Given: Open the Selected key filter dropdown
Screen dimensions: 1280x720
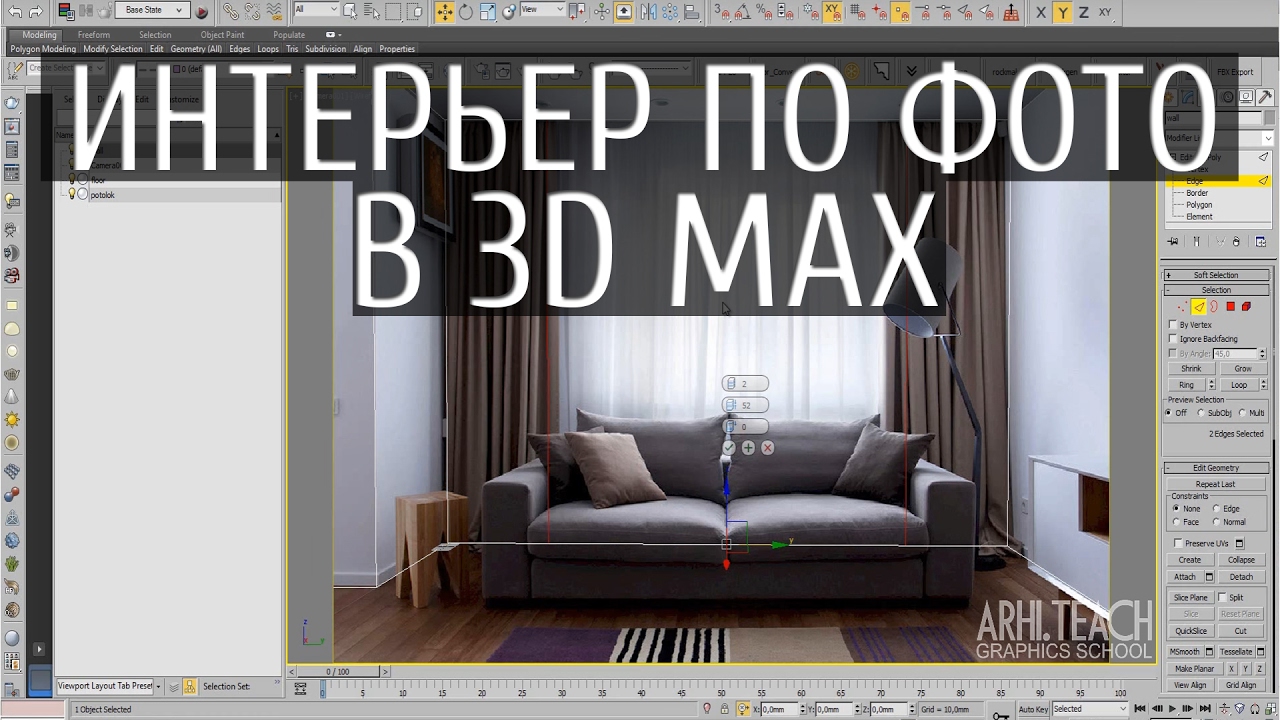Looking at the screenshot, I should pos(1090,709).
